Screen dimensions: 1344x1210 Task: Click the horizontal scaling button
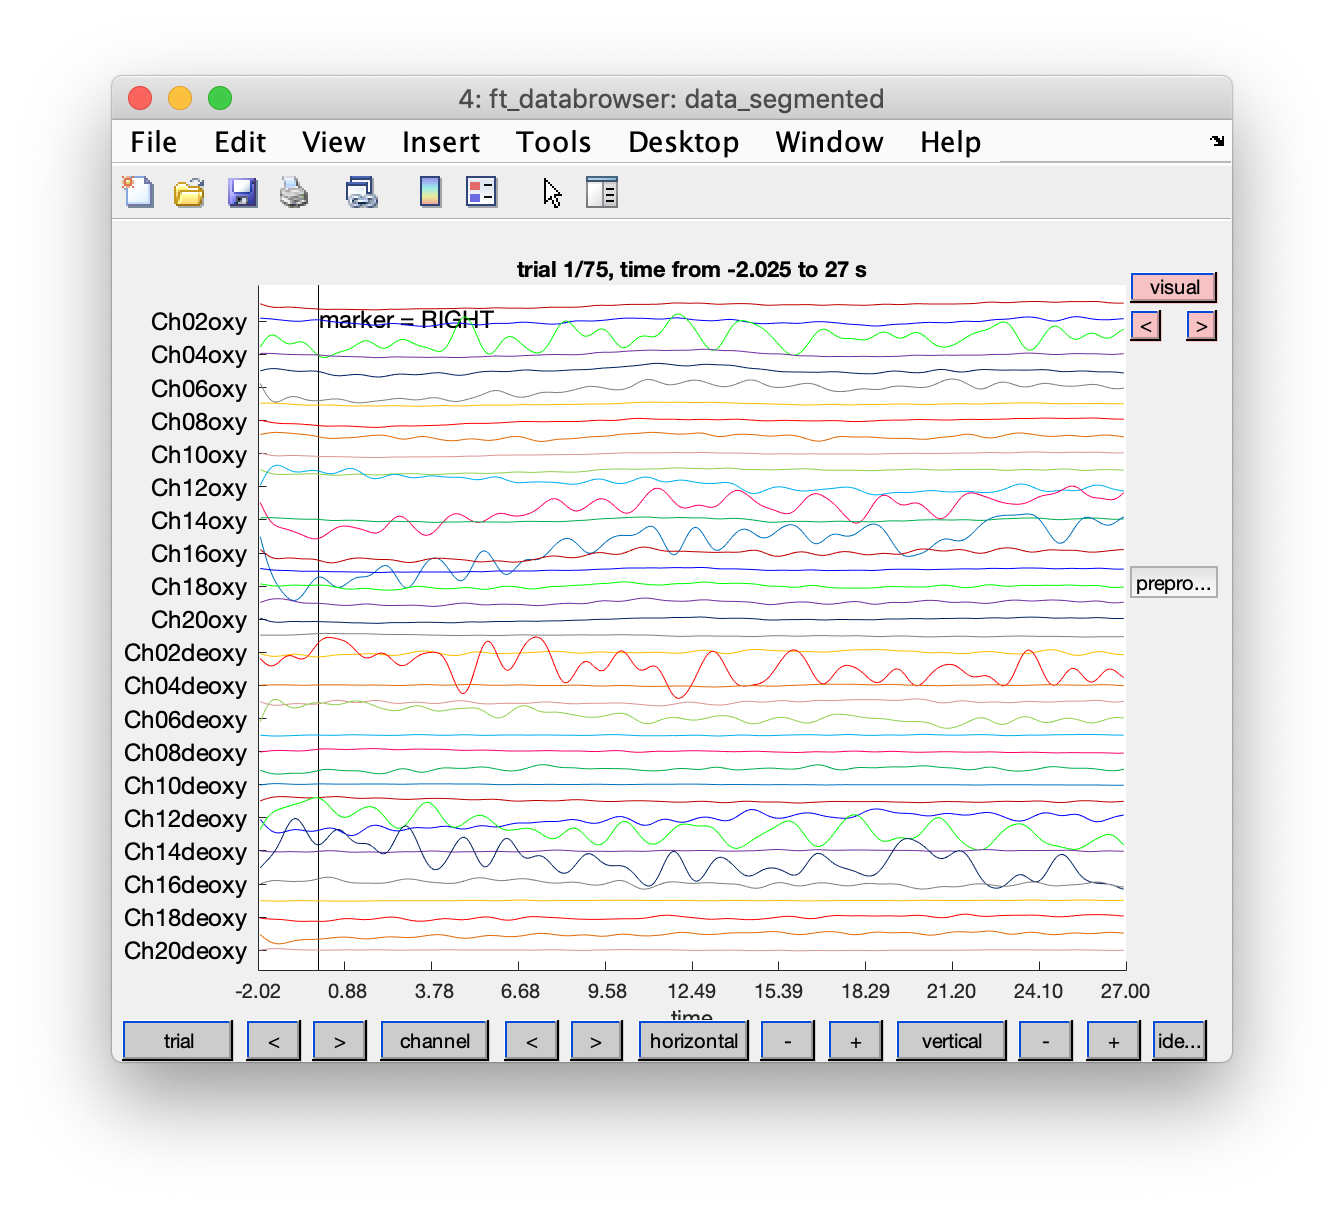coord(694,1041)
